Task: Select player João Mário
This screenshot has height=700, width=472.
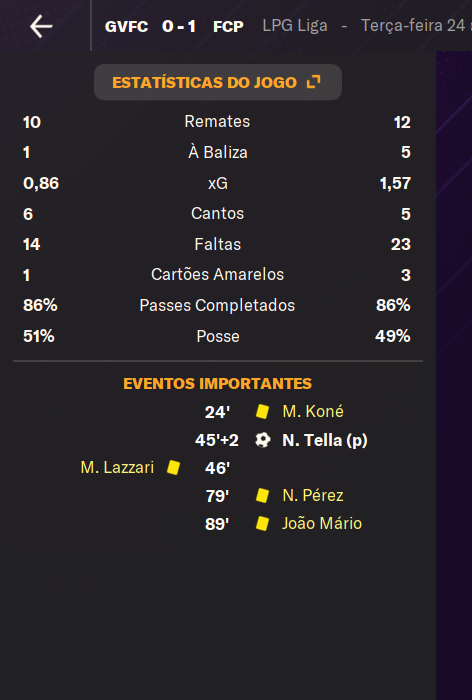Action: click(x=322, y=523)
